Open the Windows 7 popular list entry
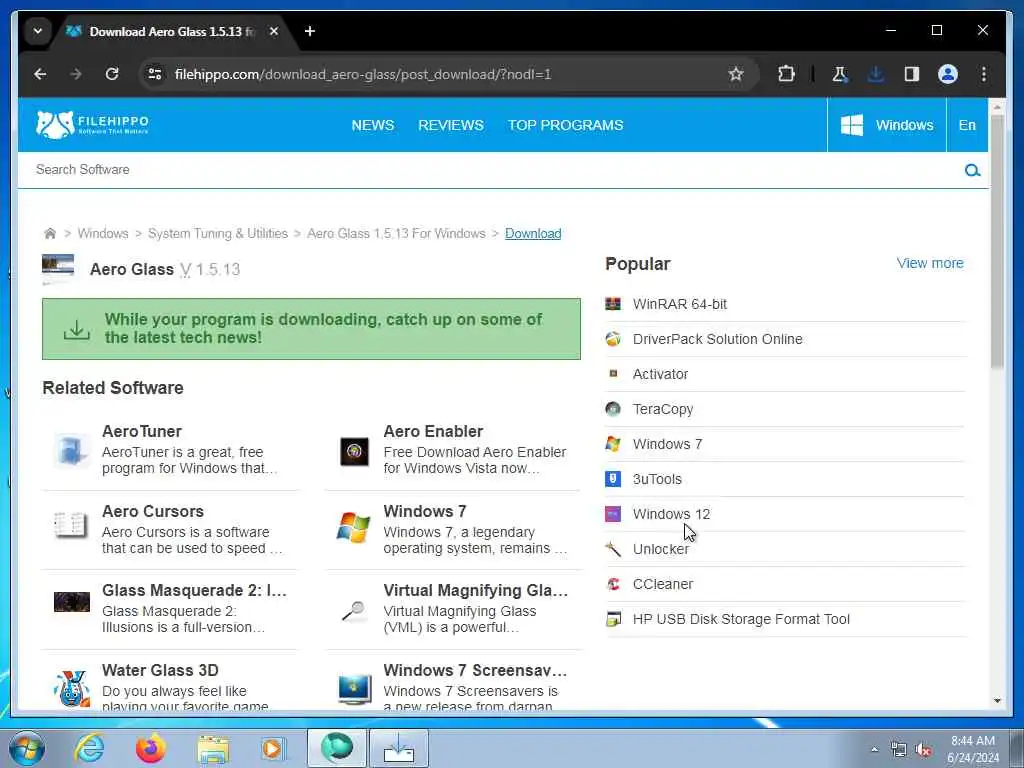The width and height of the screenshot is (1024, 768). 667,444
